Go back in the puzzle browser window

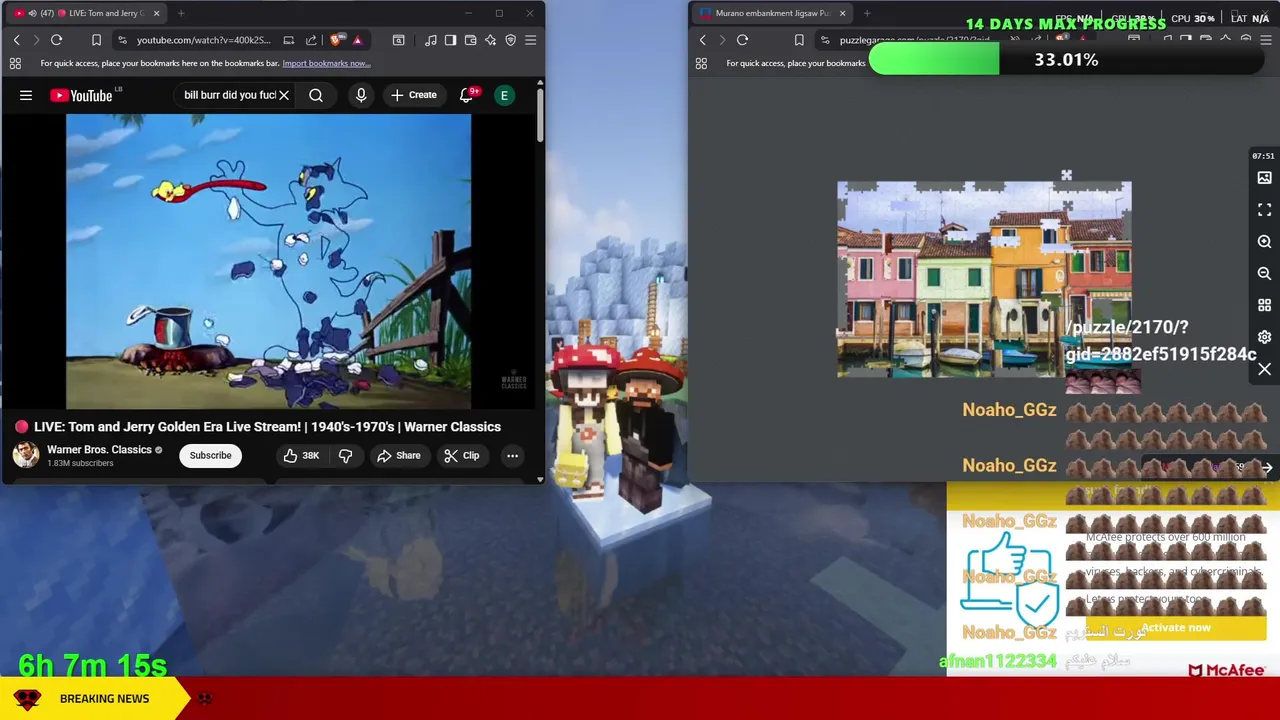point(702,40)
